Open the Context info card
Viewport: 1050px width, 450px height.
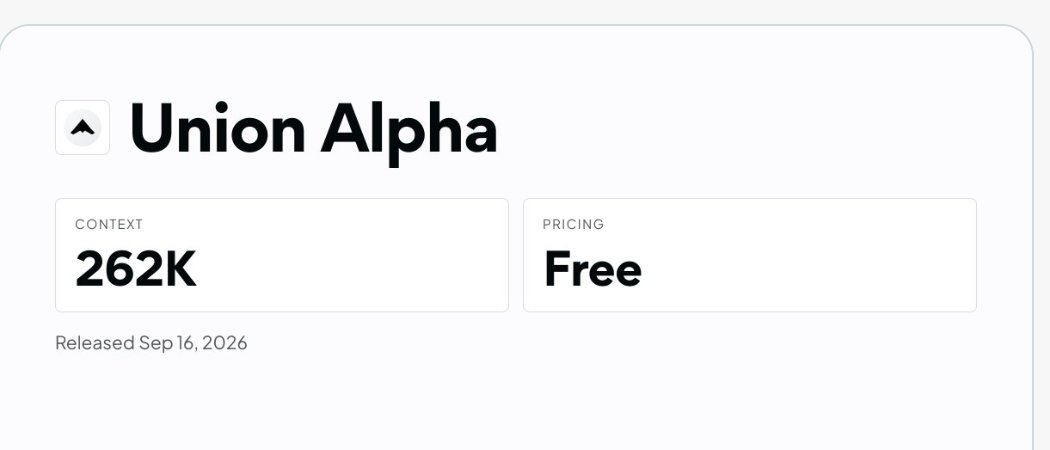point(282,255)
